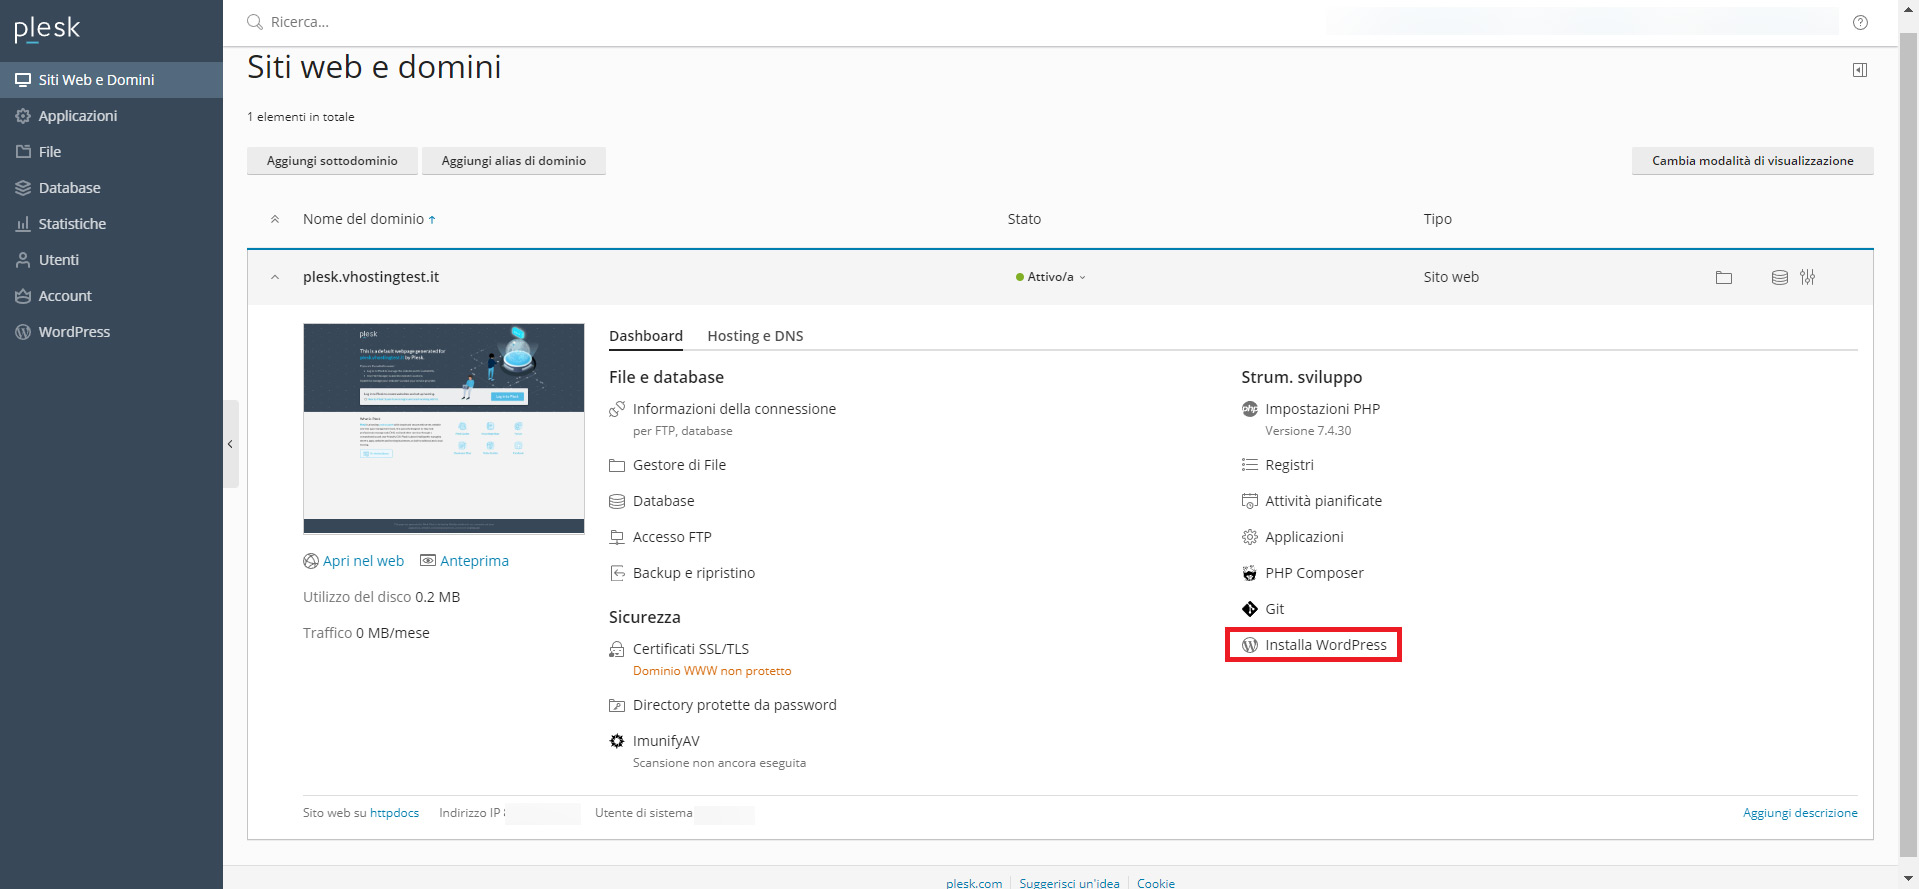Open File in the sidebar
Screen dimensions: 1919x889
(x=111, y=152)
